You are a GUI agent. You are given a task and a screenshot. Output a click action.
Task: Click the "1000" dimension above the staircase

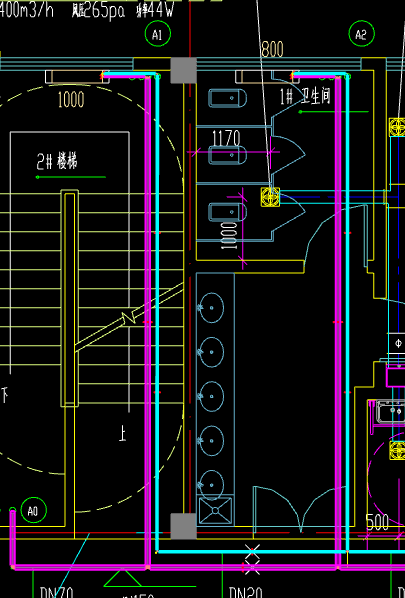point(71,100)
